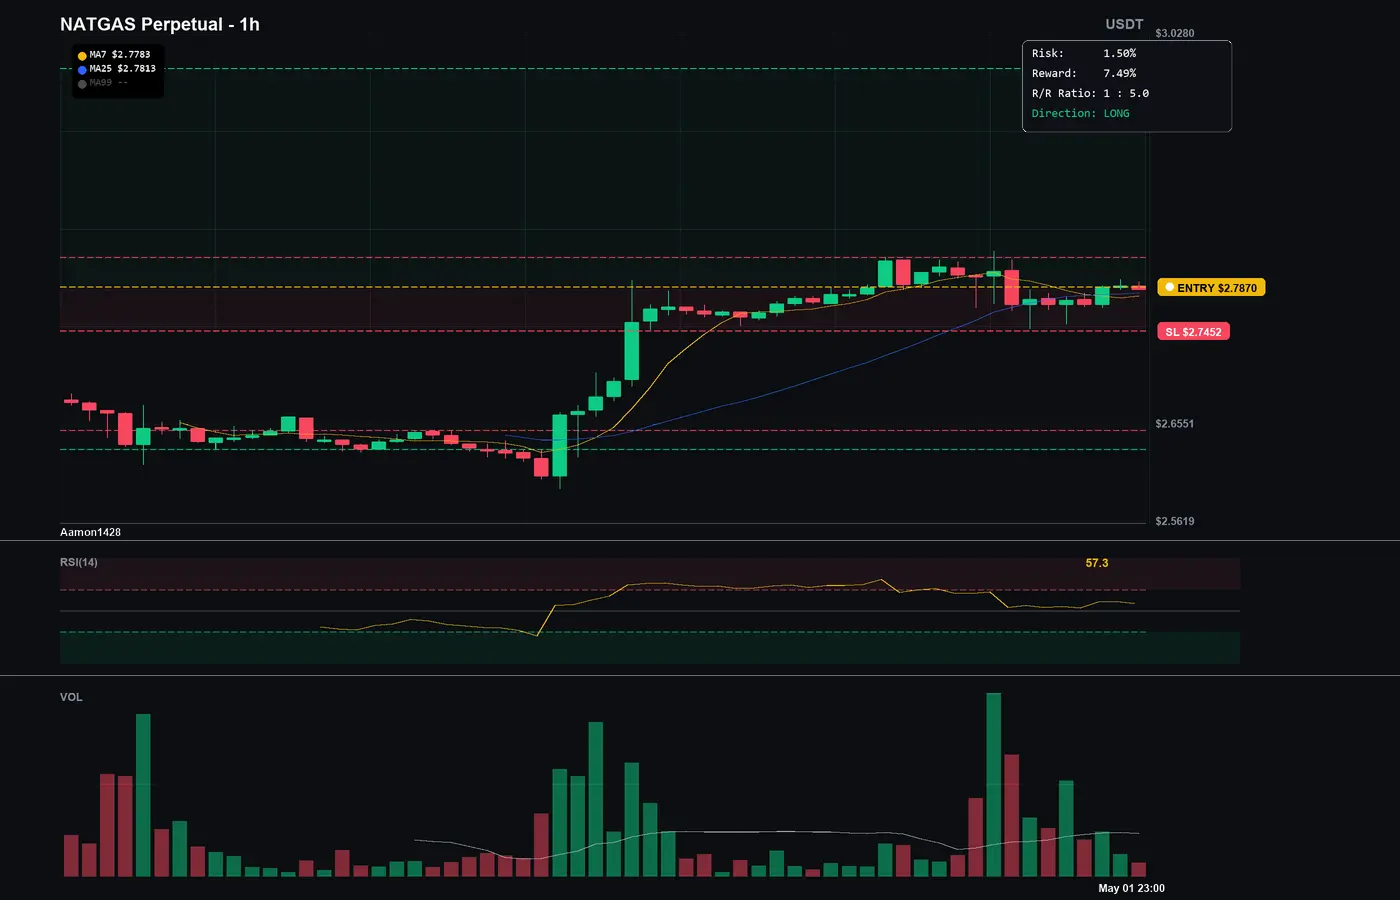Click the RSI(14) indicator label
The image size is (1400, 900).
[79, 562]
